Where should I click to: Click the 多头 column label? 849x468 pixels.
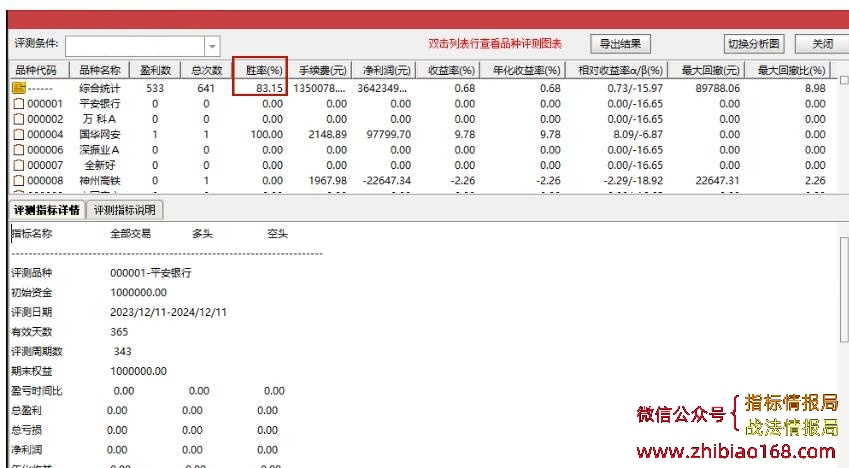[202, 233]
